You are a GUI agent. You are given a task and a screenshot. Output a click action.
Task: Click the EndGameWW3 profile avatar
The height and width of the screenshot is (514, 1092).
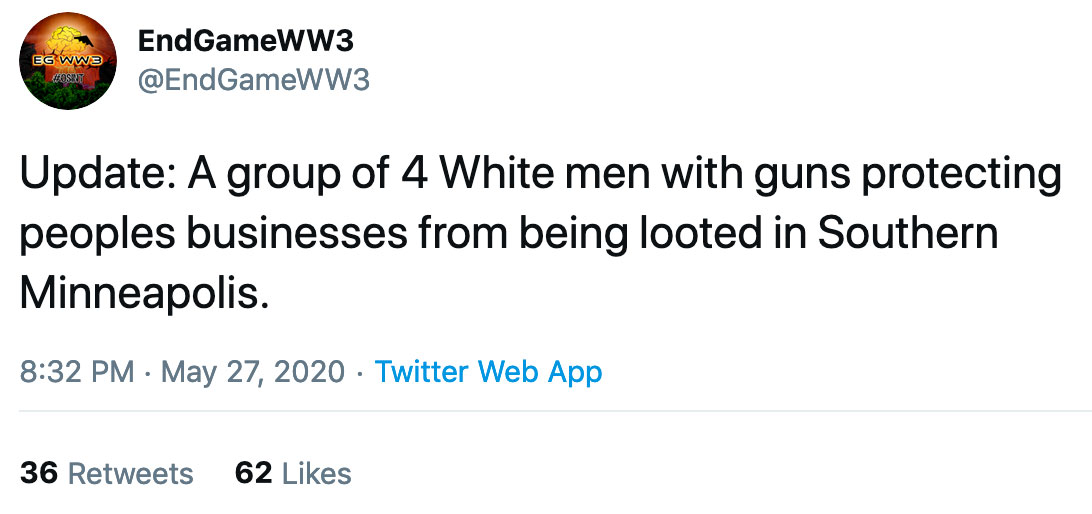[69, 62]
